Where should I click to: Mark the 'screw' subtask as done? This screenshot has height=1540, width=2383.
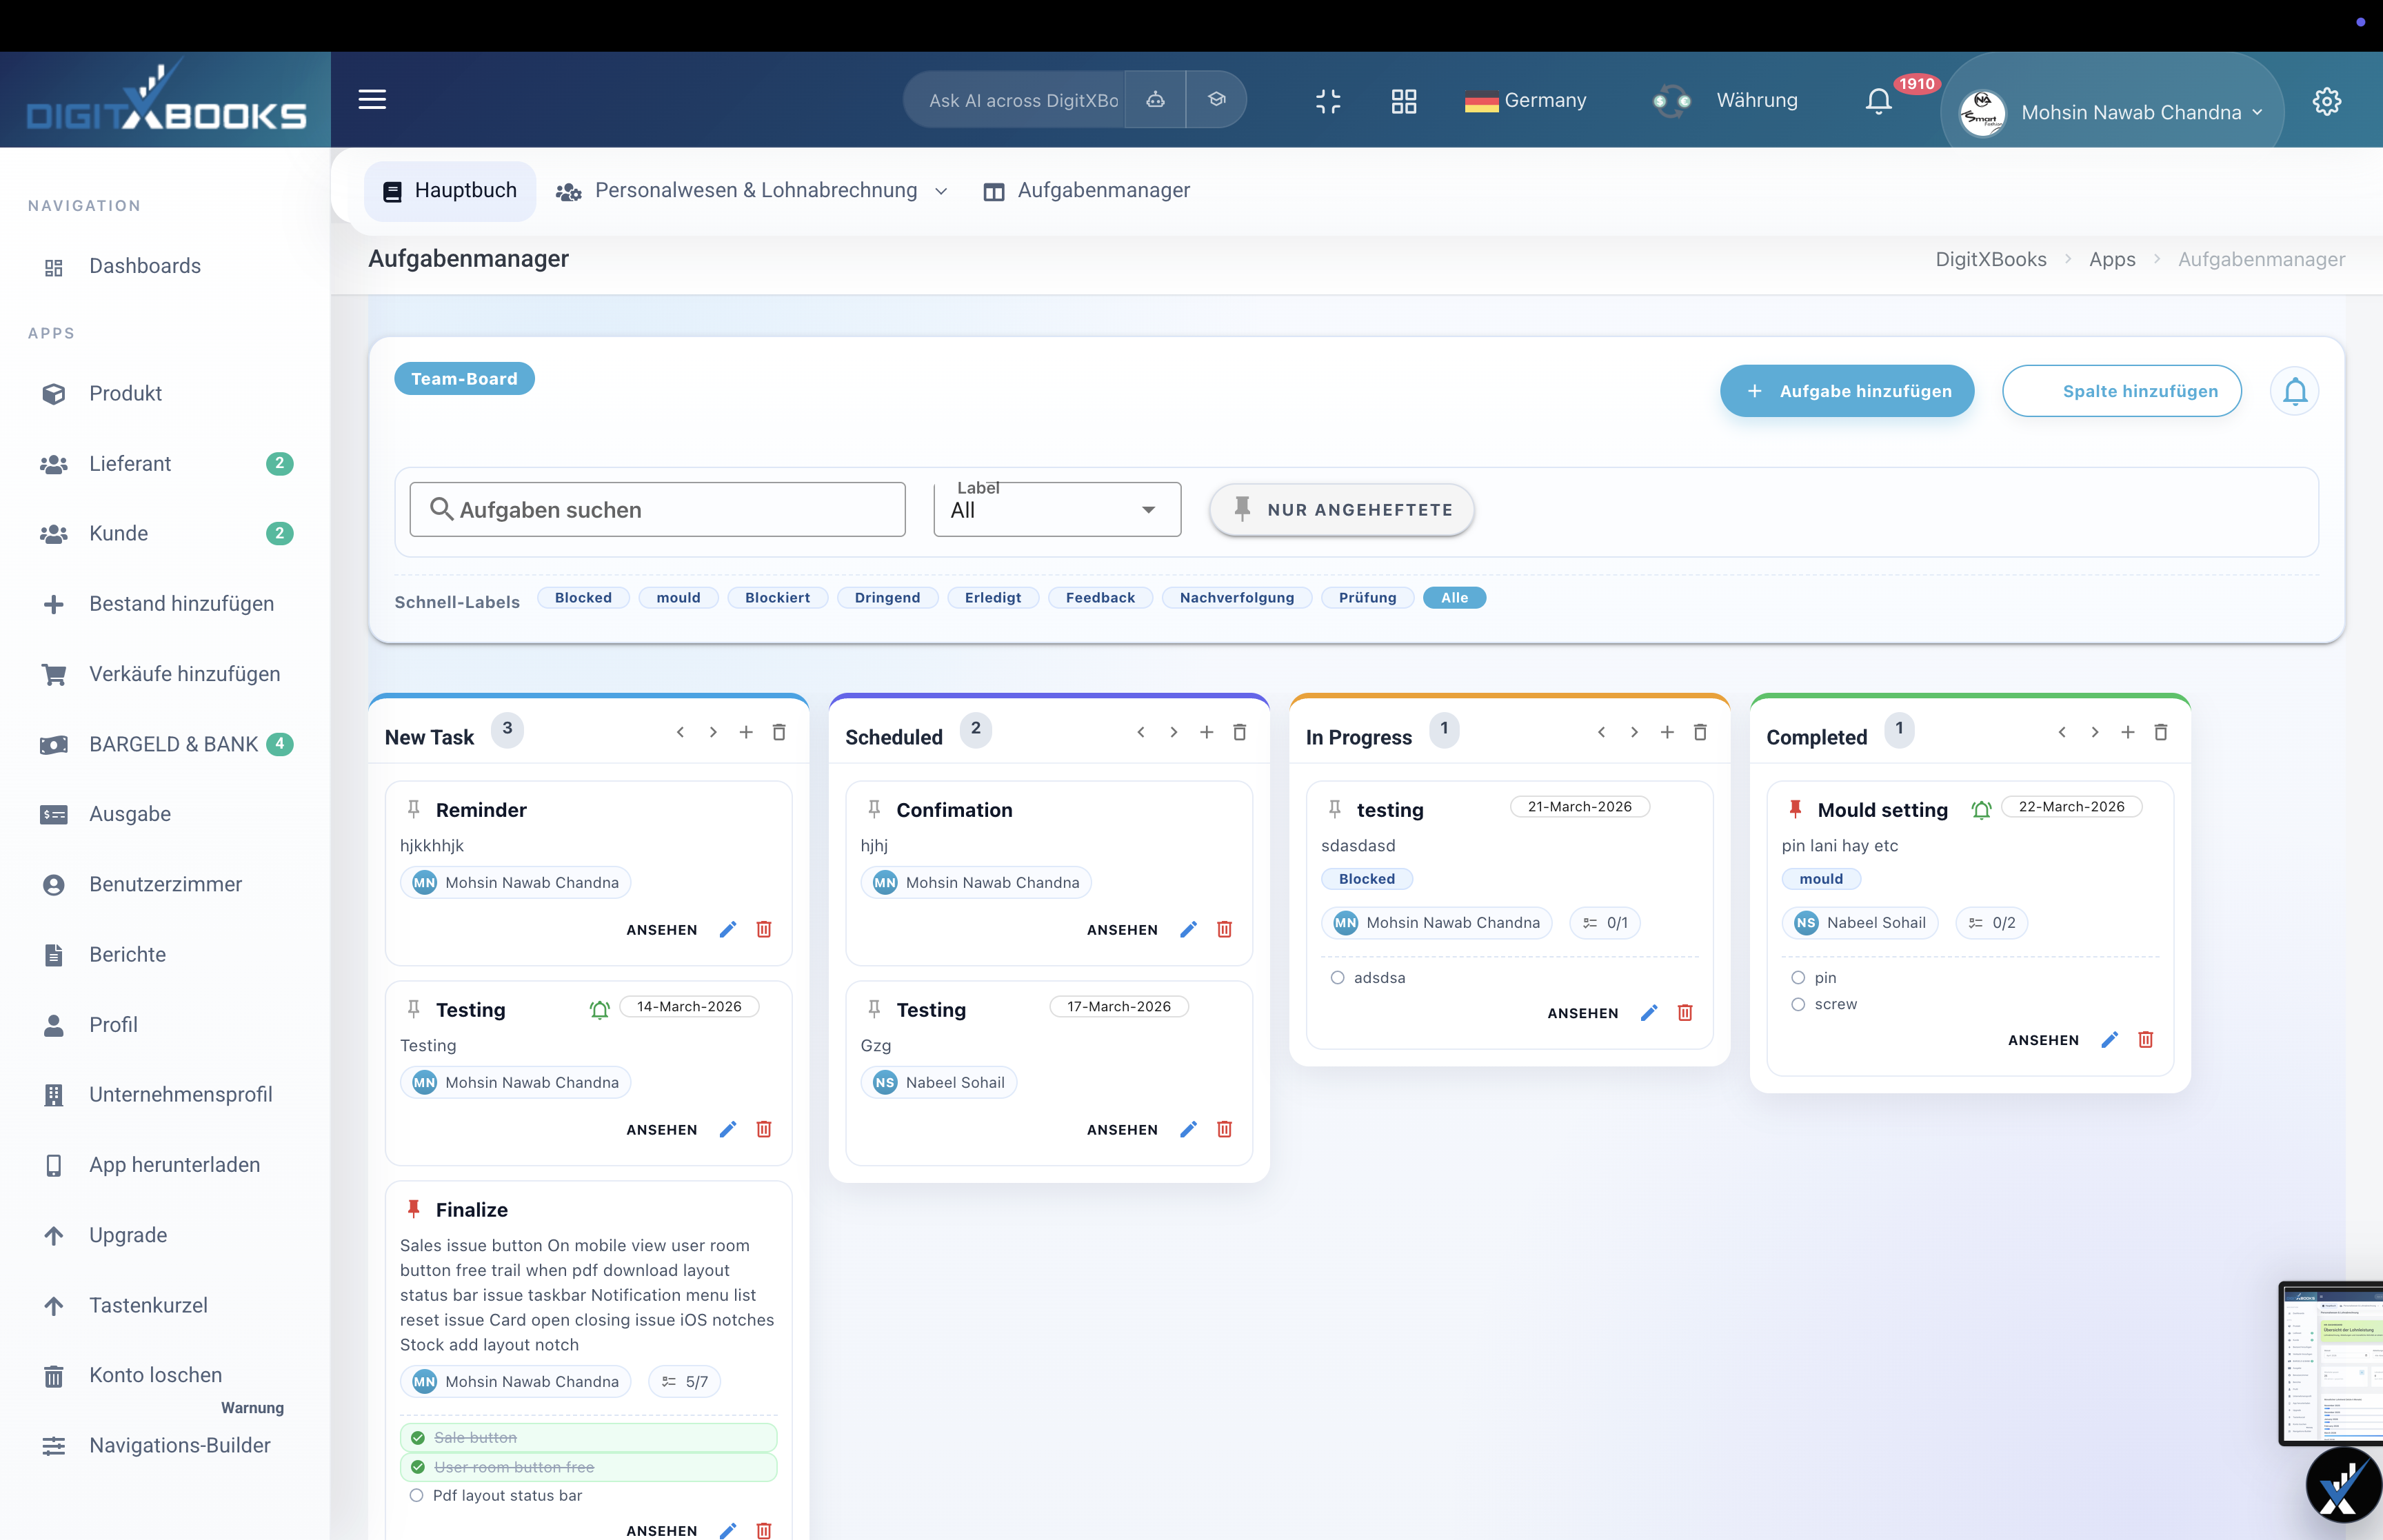tap(1798, 1004)
